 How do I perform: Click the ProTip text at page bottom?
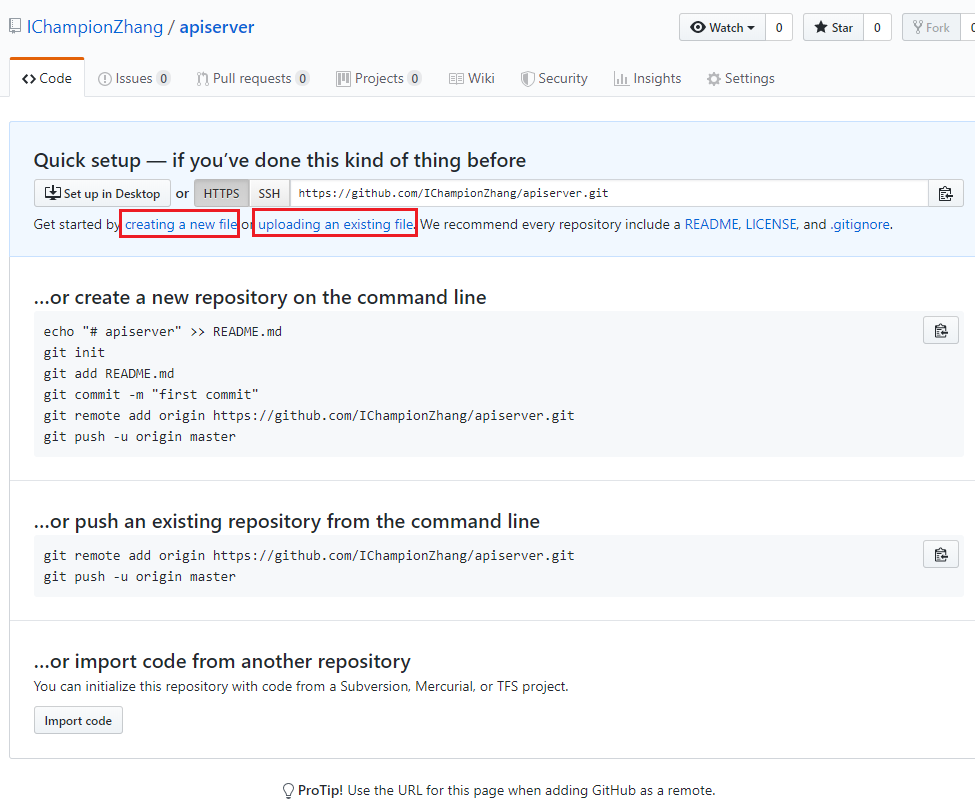coord(499,790)
